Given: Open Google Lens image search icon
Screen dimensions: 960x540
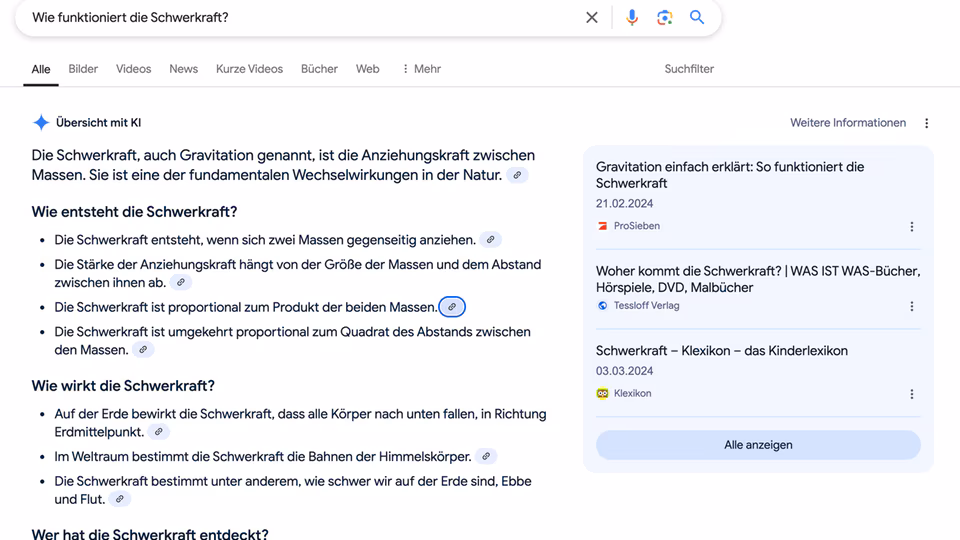Looking at the screenshot, I should [664, 17].
